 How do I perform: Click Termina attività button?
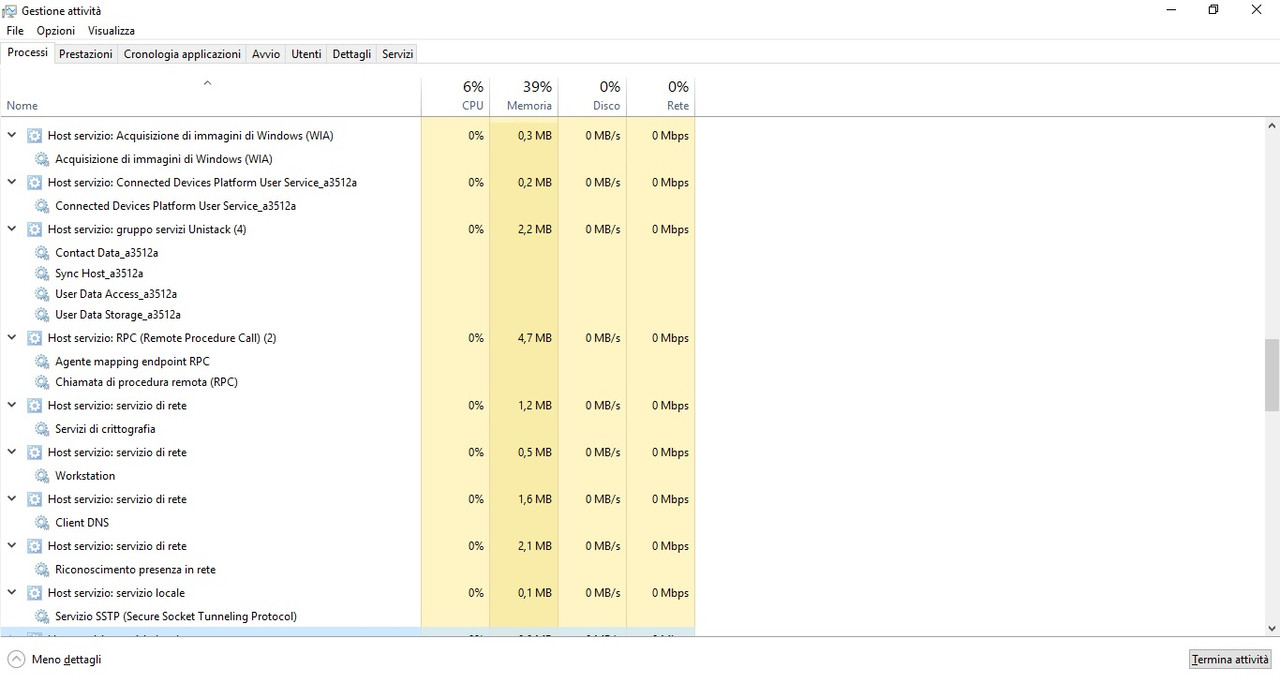1230,659
